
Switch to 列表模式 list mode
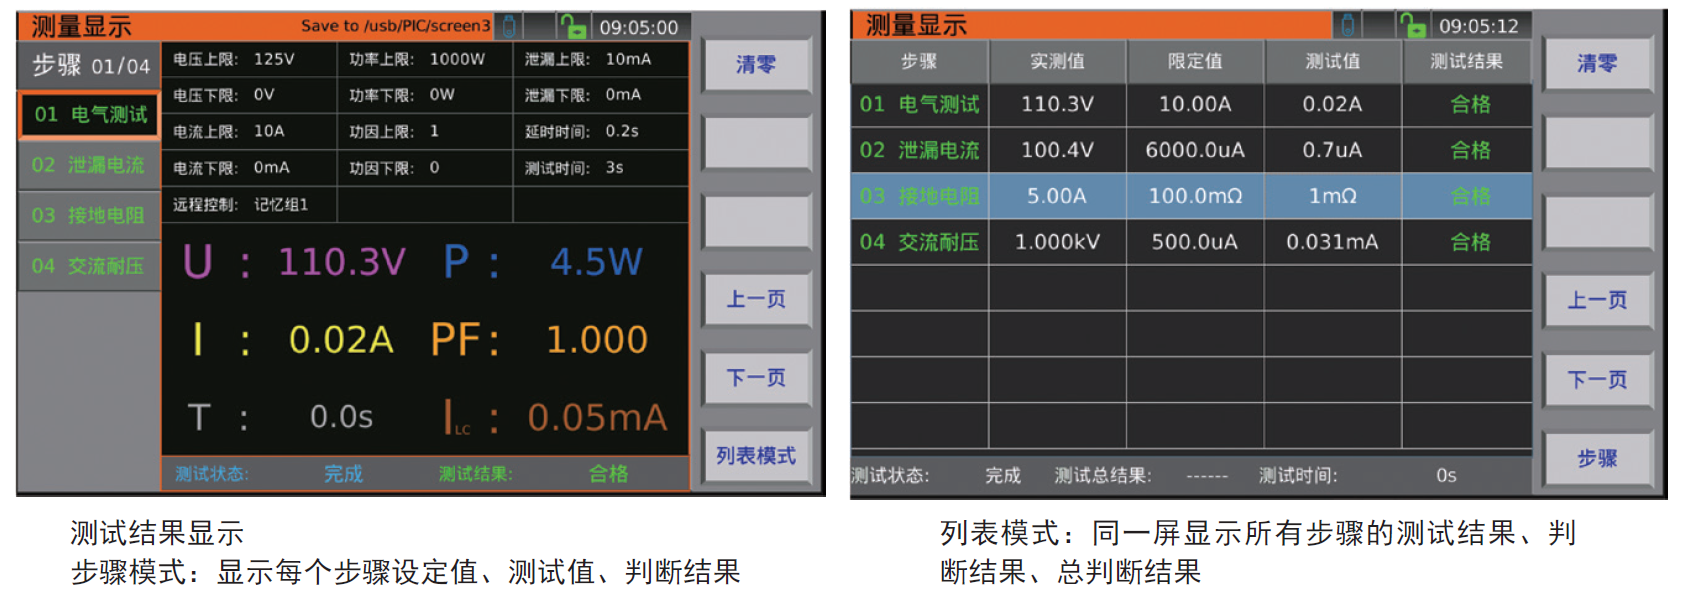pyautogui.click(x=755, y=456)
